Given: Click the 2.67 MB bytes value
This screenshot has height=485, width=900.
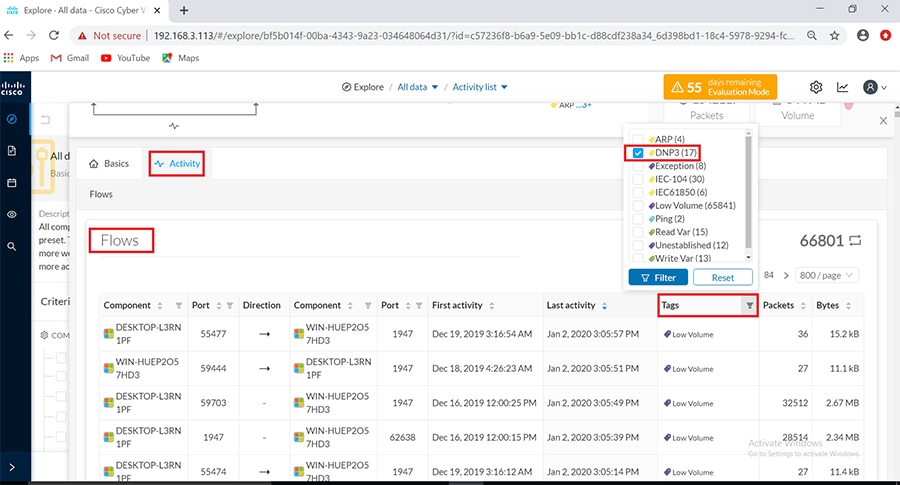Looking at the screenshot, I should coord(843,403).
